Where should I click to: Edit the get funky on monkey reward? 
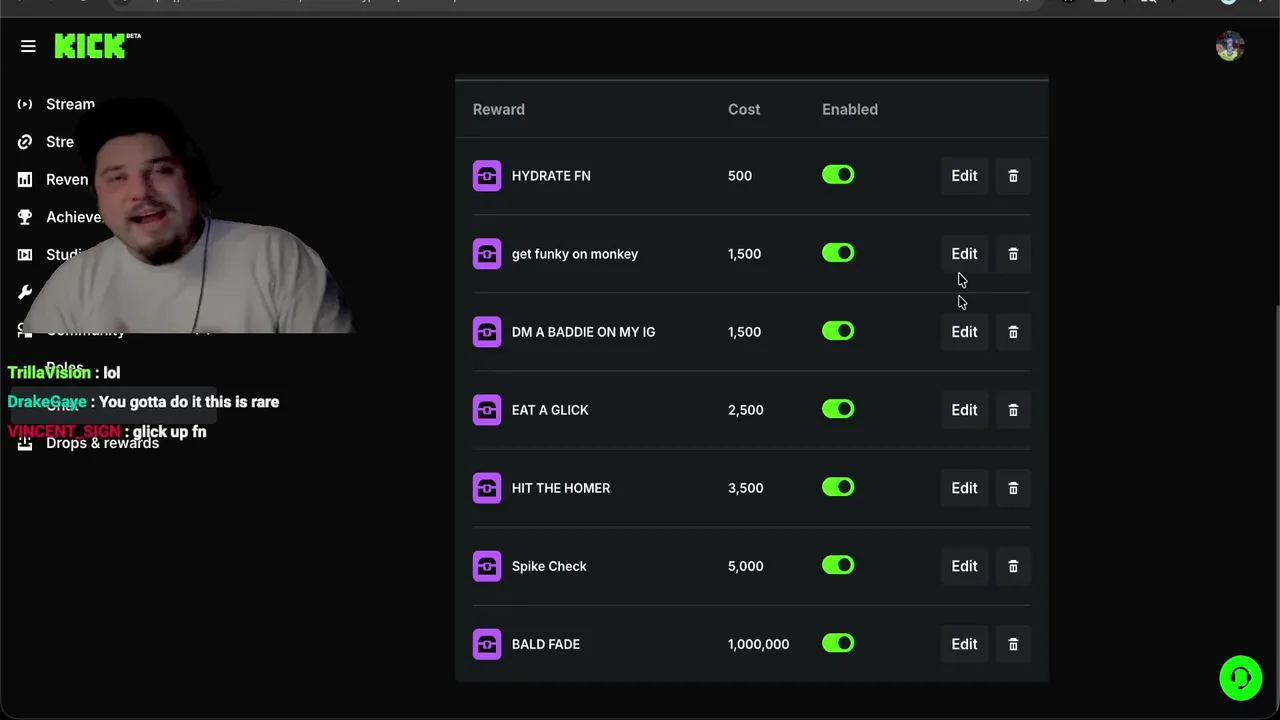964,254
